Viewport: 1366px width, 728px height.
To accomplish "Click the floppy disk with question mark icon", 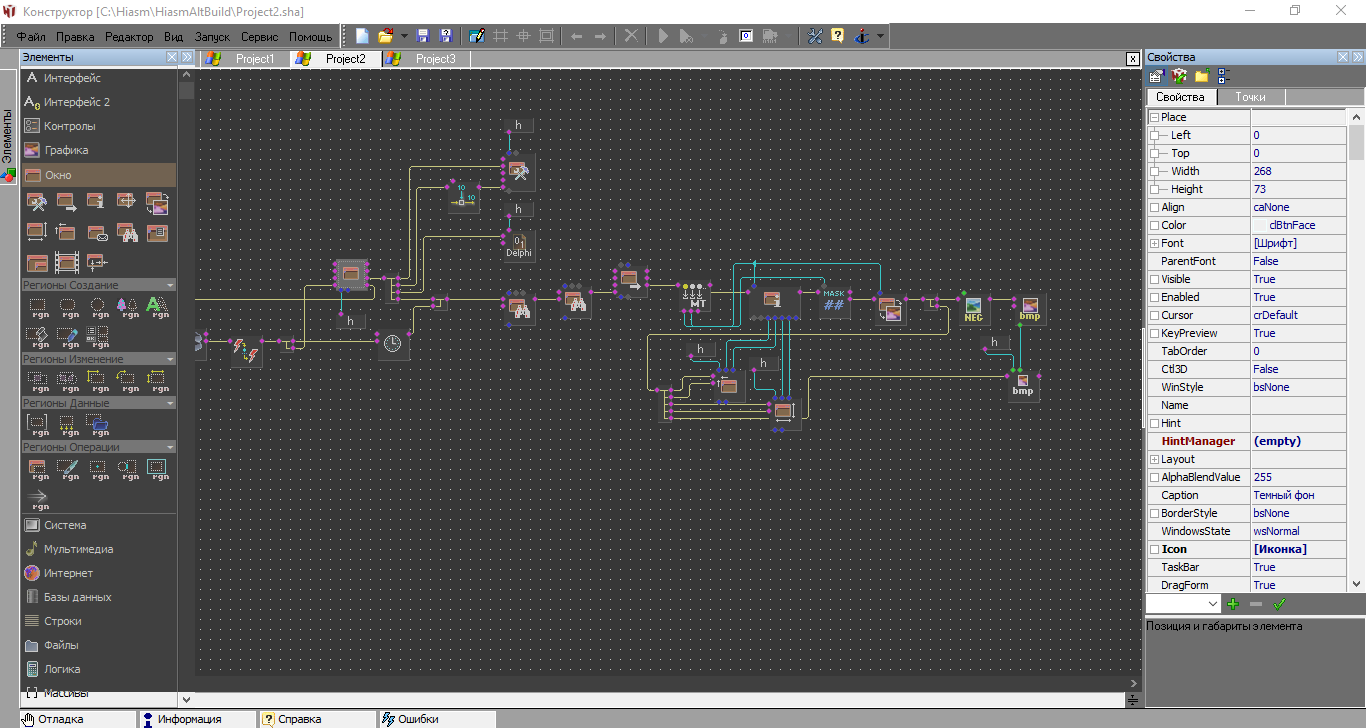I will (446, 36).
